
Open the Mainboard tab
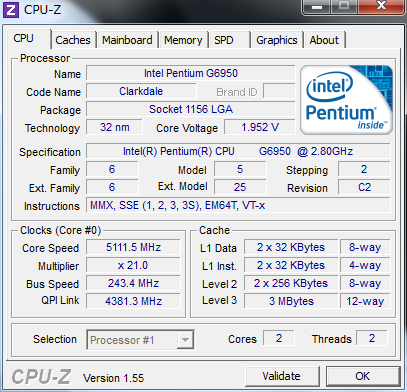pos(127,40)
